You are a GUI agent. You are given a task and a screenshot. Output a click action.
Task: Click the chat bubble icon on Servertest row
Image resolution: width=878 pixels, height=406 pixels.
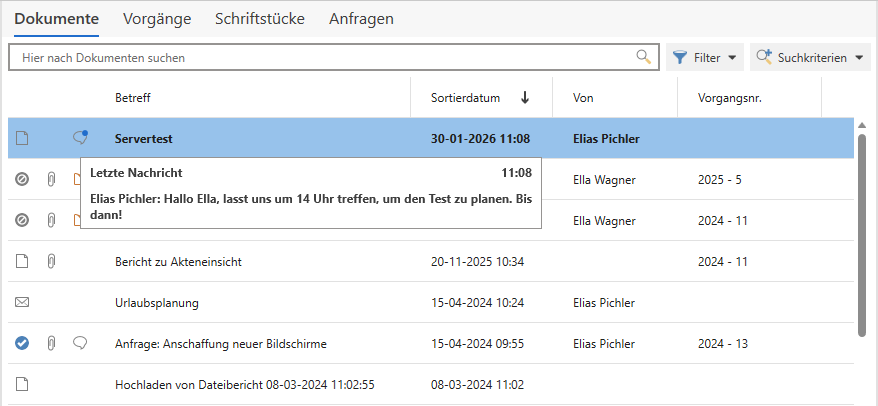(80, 138)
